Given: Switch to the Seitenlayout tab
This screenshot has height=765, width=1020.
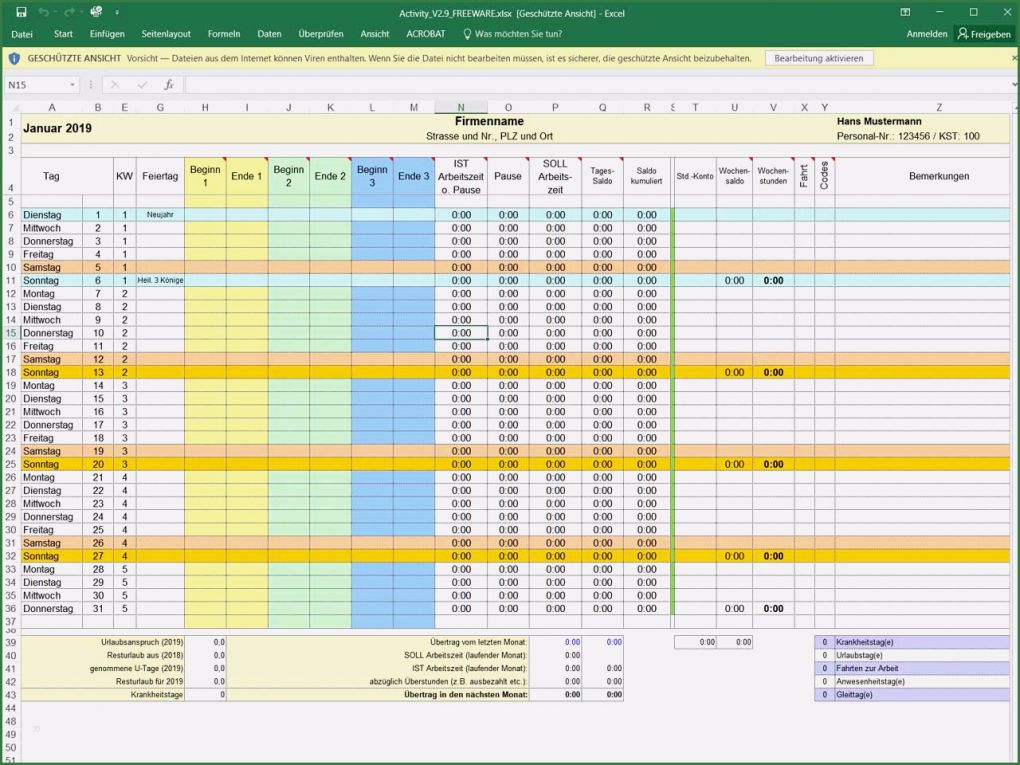Looking at the screenshot, I should [166, 34].
